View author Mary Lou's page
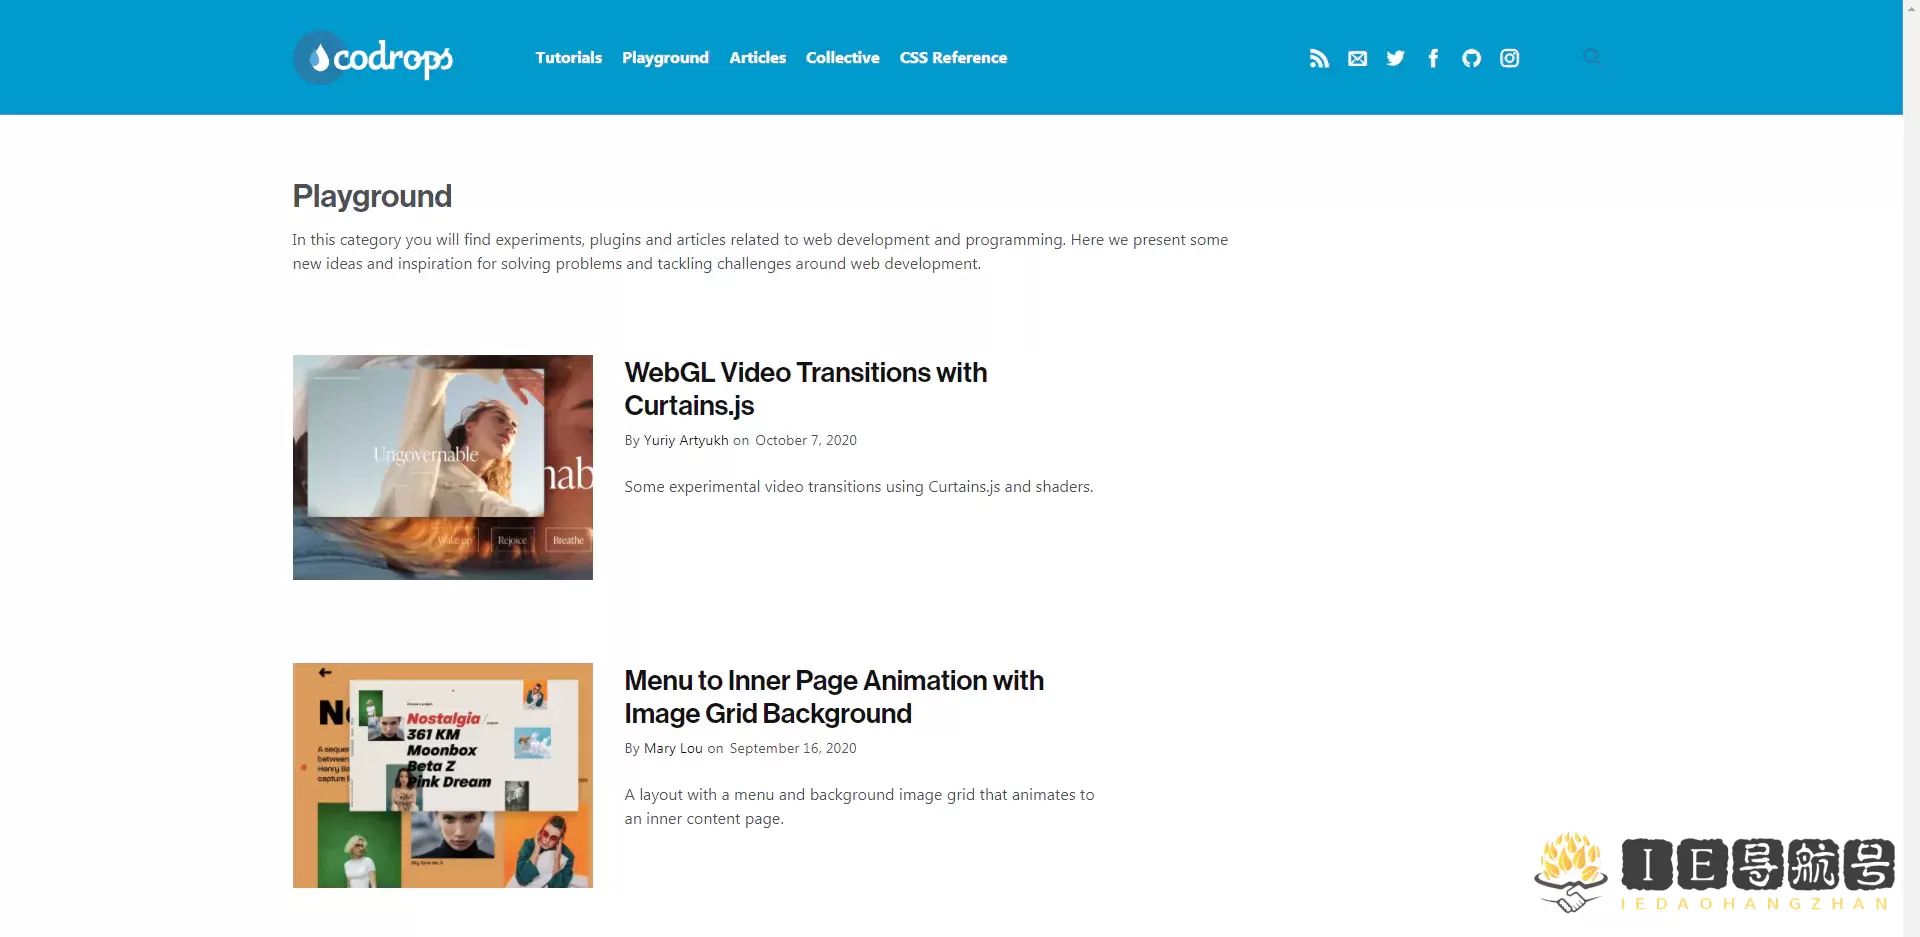Image resolution: width=1920 pixels, height=937 pixels. point(673,748)
